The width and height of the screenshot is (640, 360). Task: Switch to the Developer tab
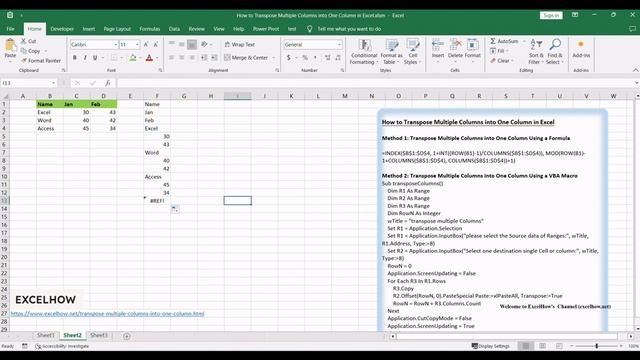(62, 29)
